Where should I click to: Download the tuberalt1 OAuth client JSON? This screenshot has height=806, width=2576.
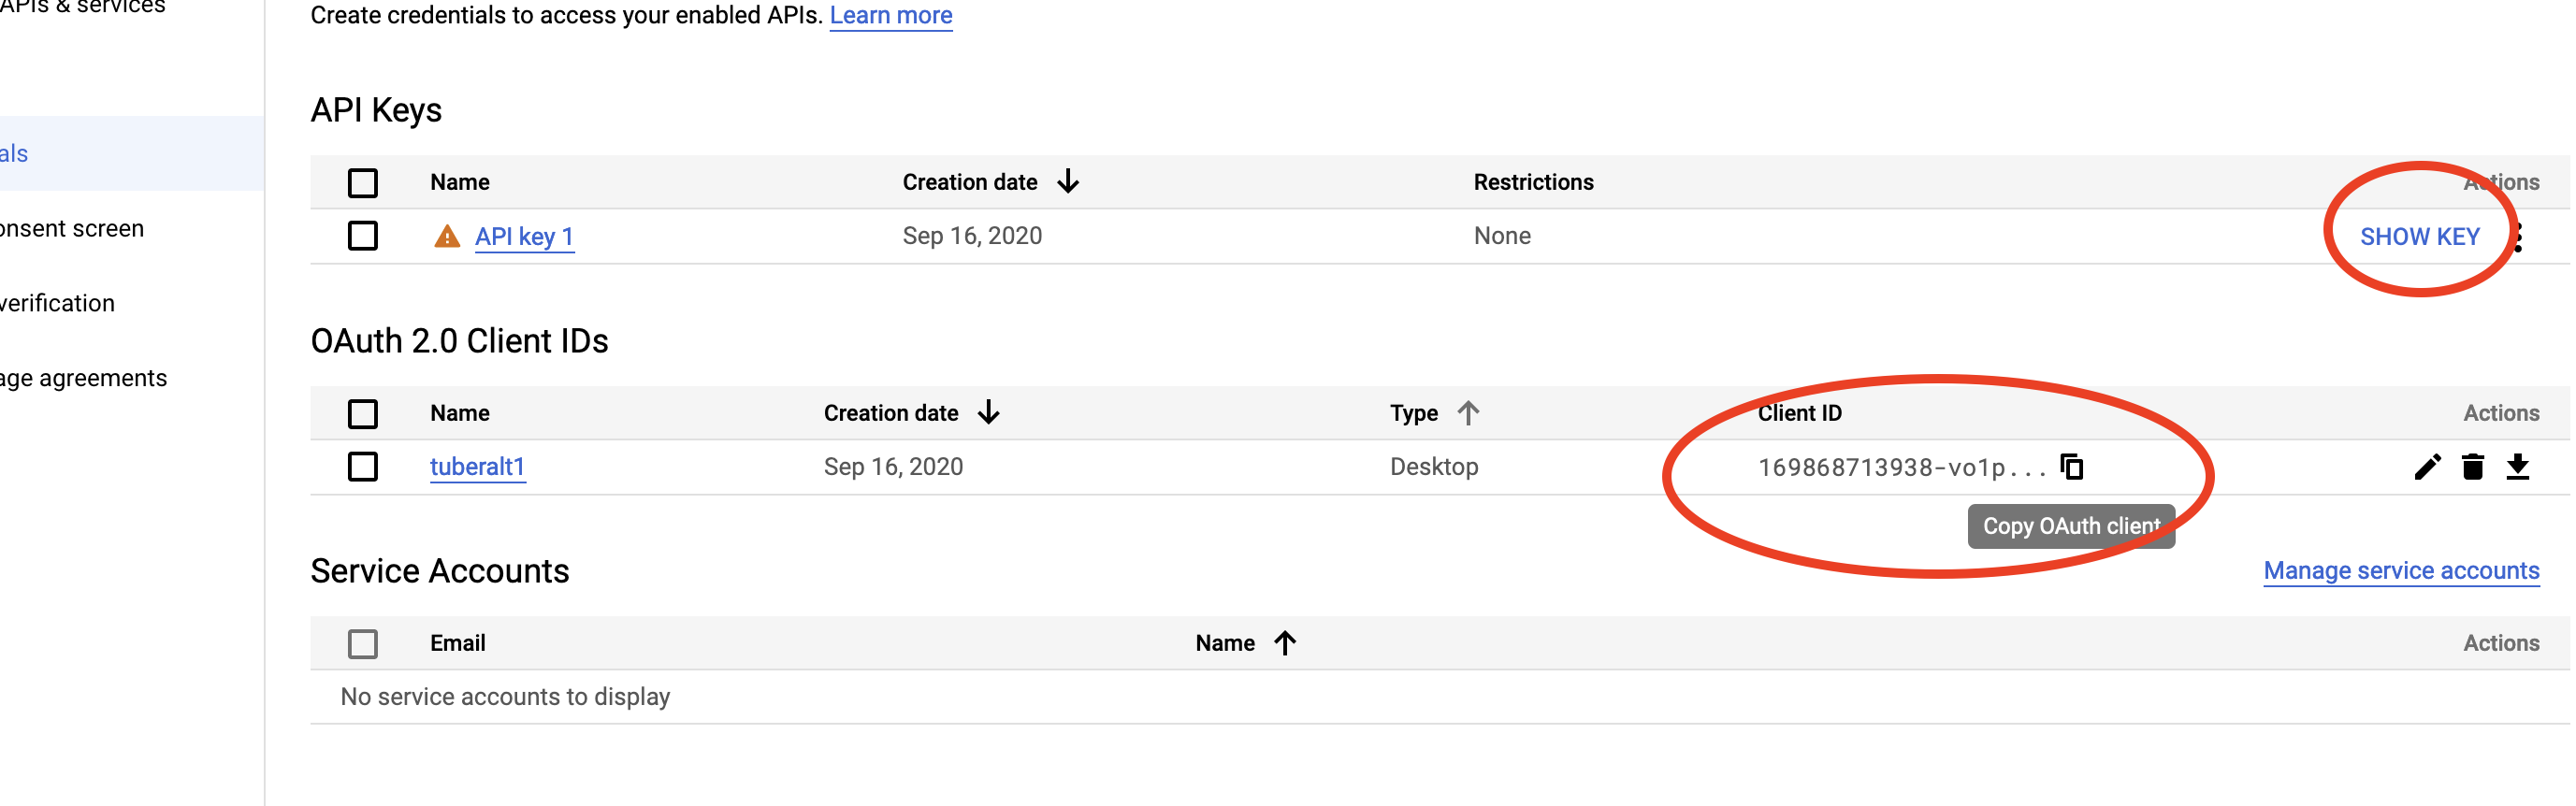(2518, 467)
